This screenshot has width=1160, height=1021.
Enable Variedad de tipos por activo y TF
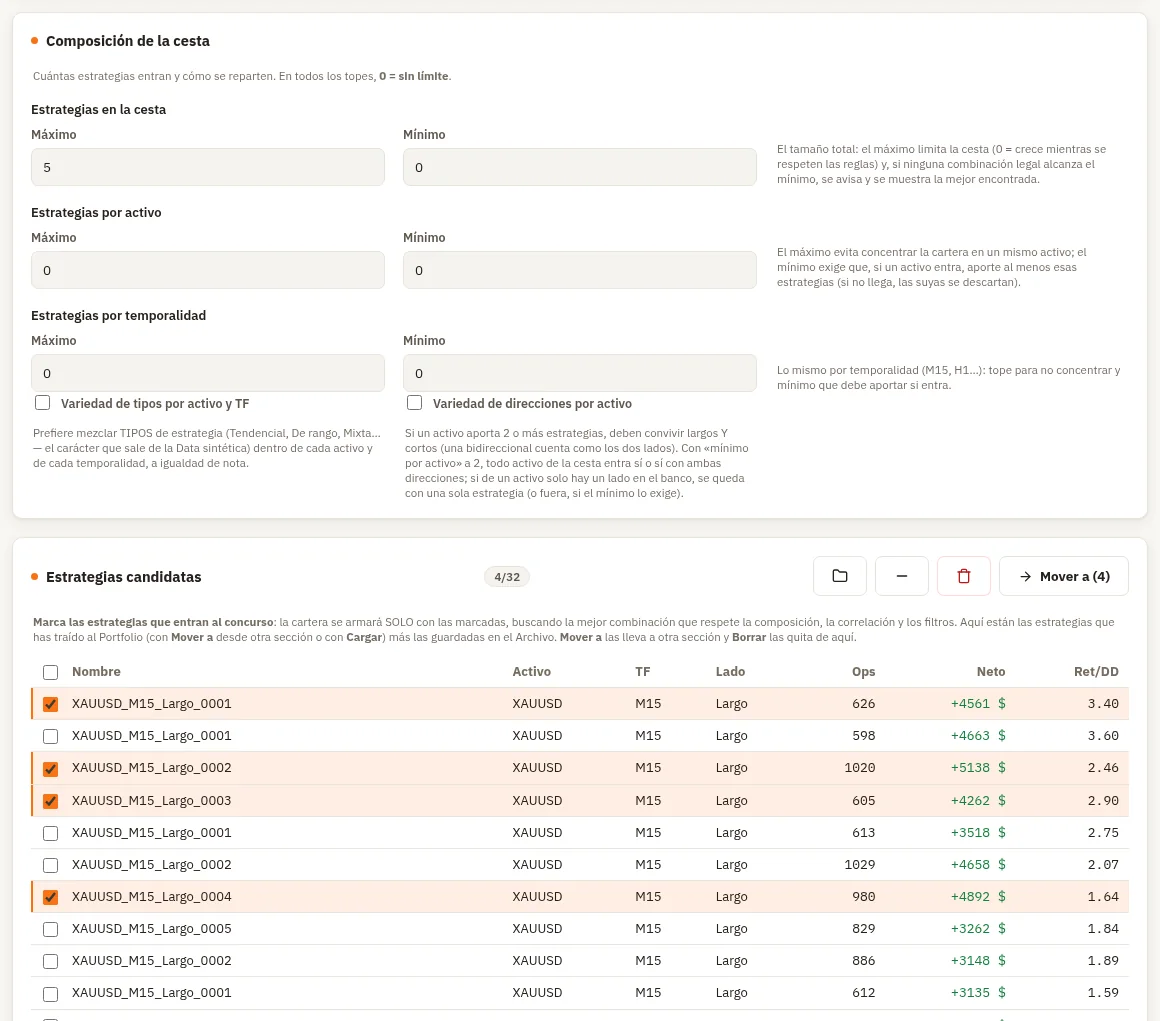43,402
